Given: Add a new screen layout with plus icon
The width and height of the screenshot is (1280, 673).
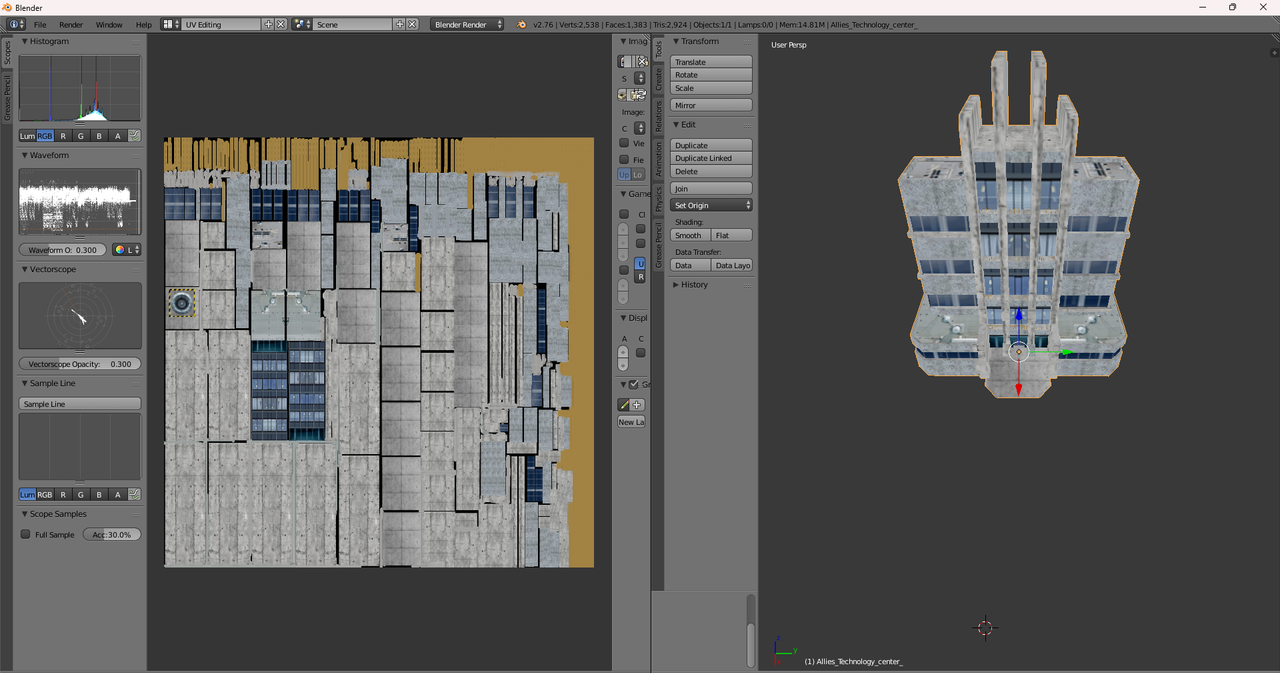Looking at the screenshot, I should click(268, 24).
